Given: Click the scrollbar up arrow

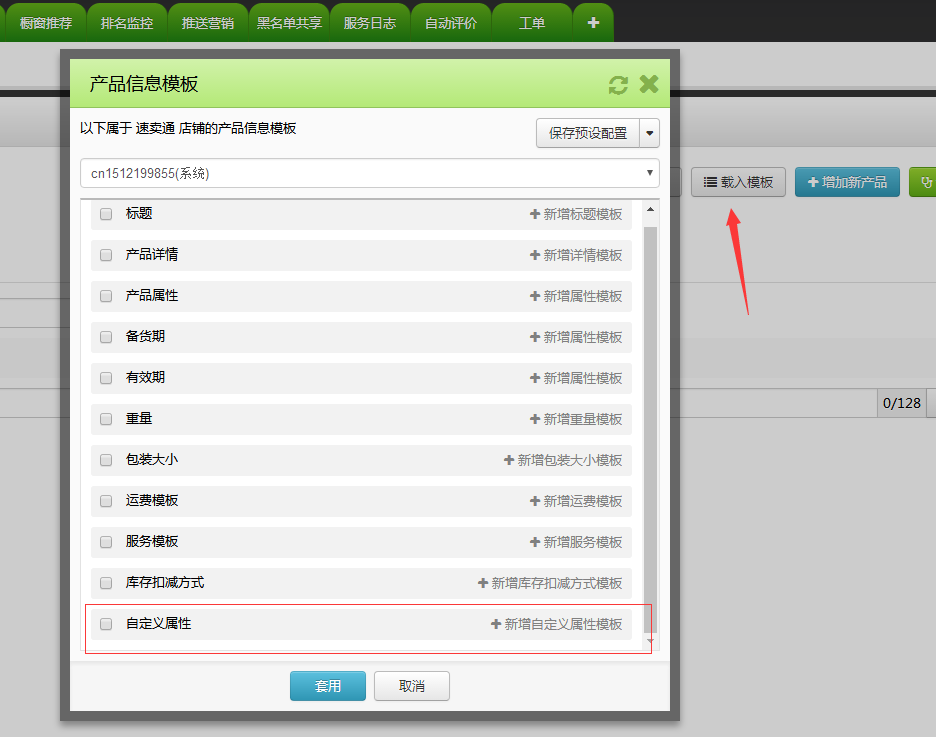Looking at the screenshot, I should pos(650,209).
